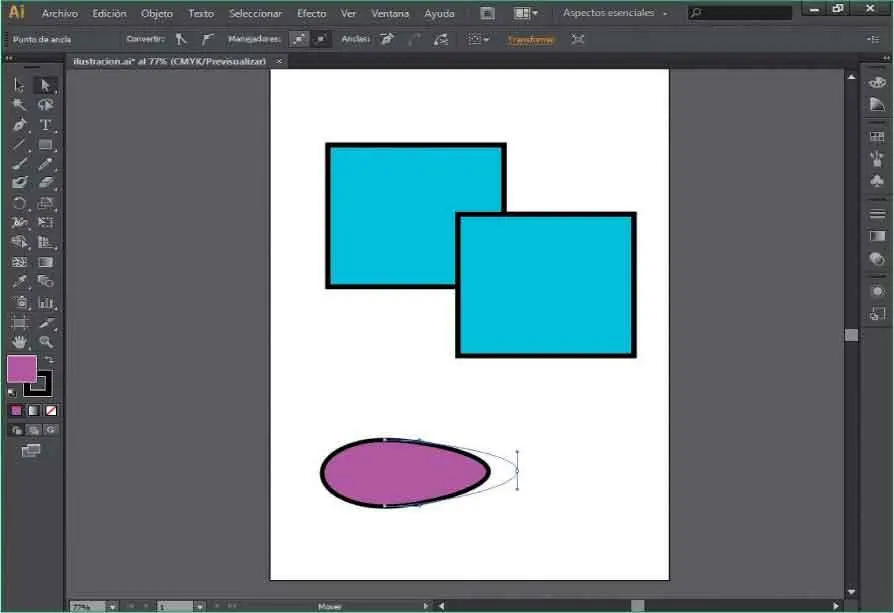
Task: Open the Texto menu
Action: click(x=201, y=13)
